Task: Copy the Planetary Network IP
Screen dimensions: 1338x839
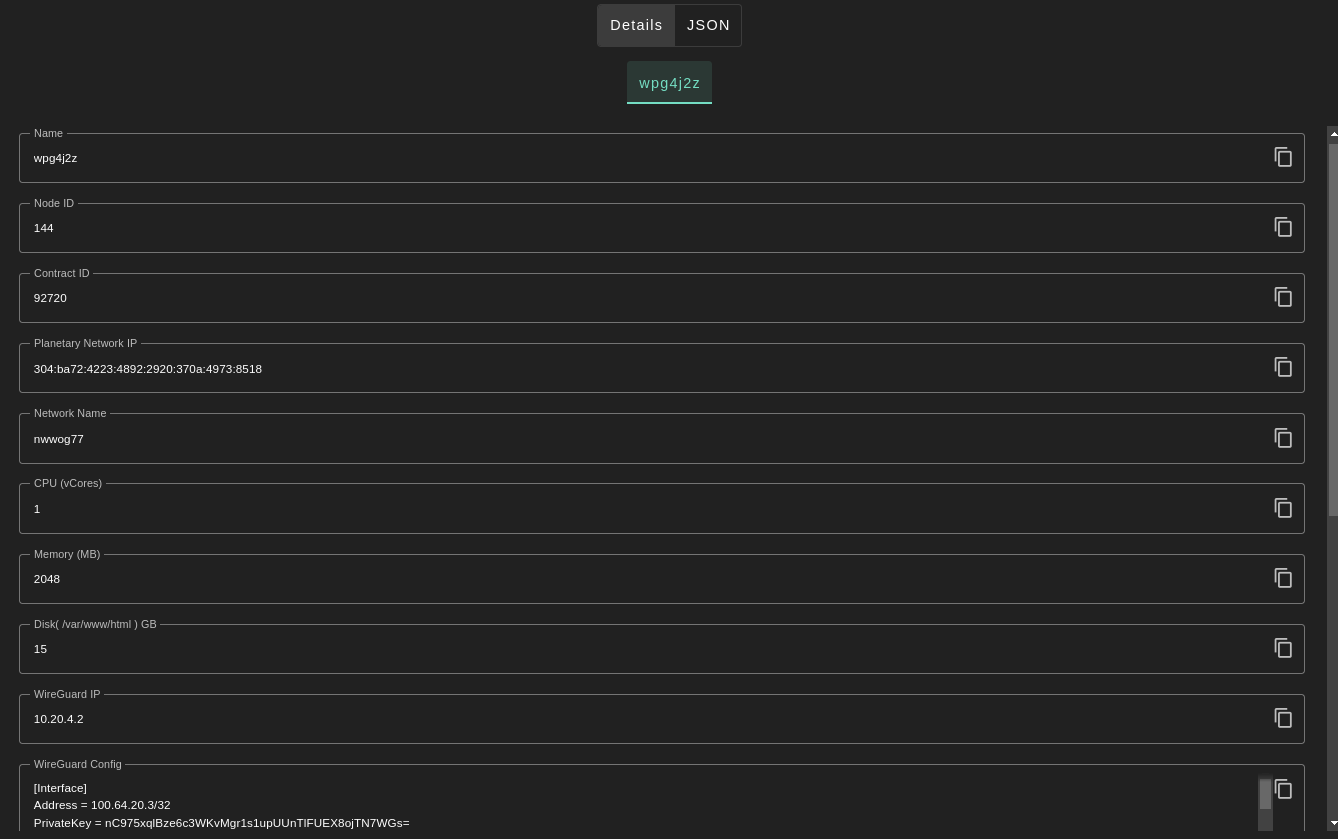Action: (1283, 367)
